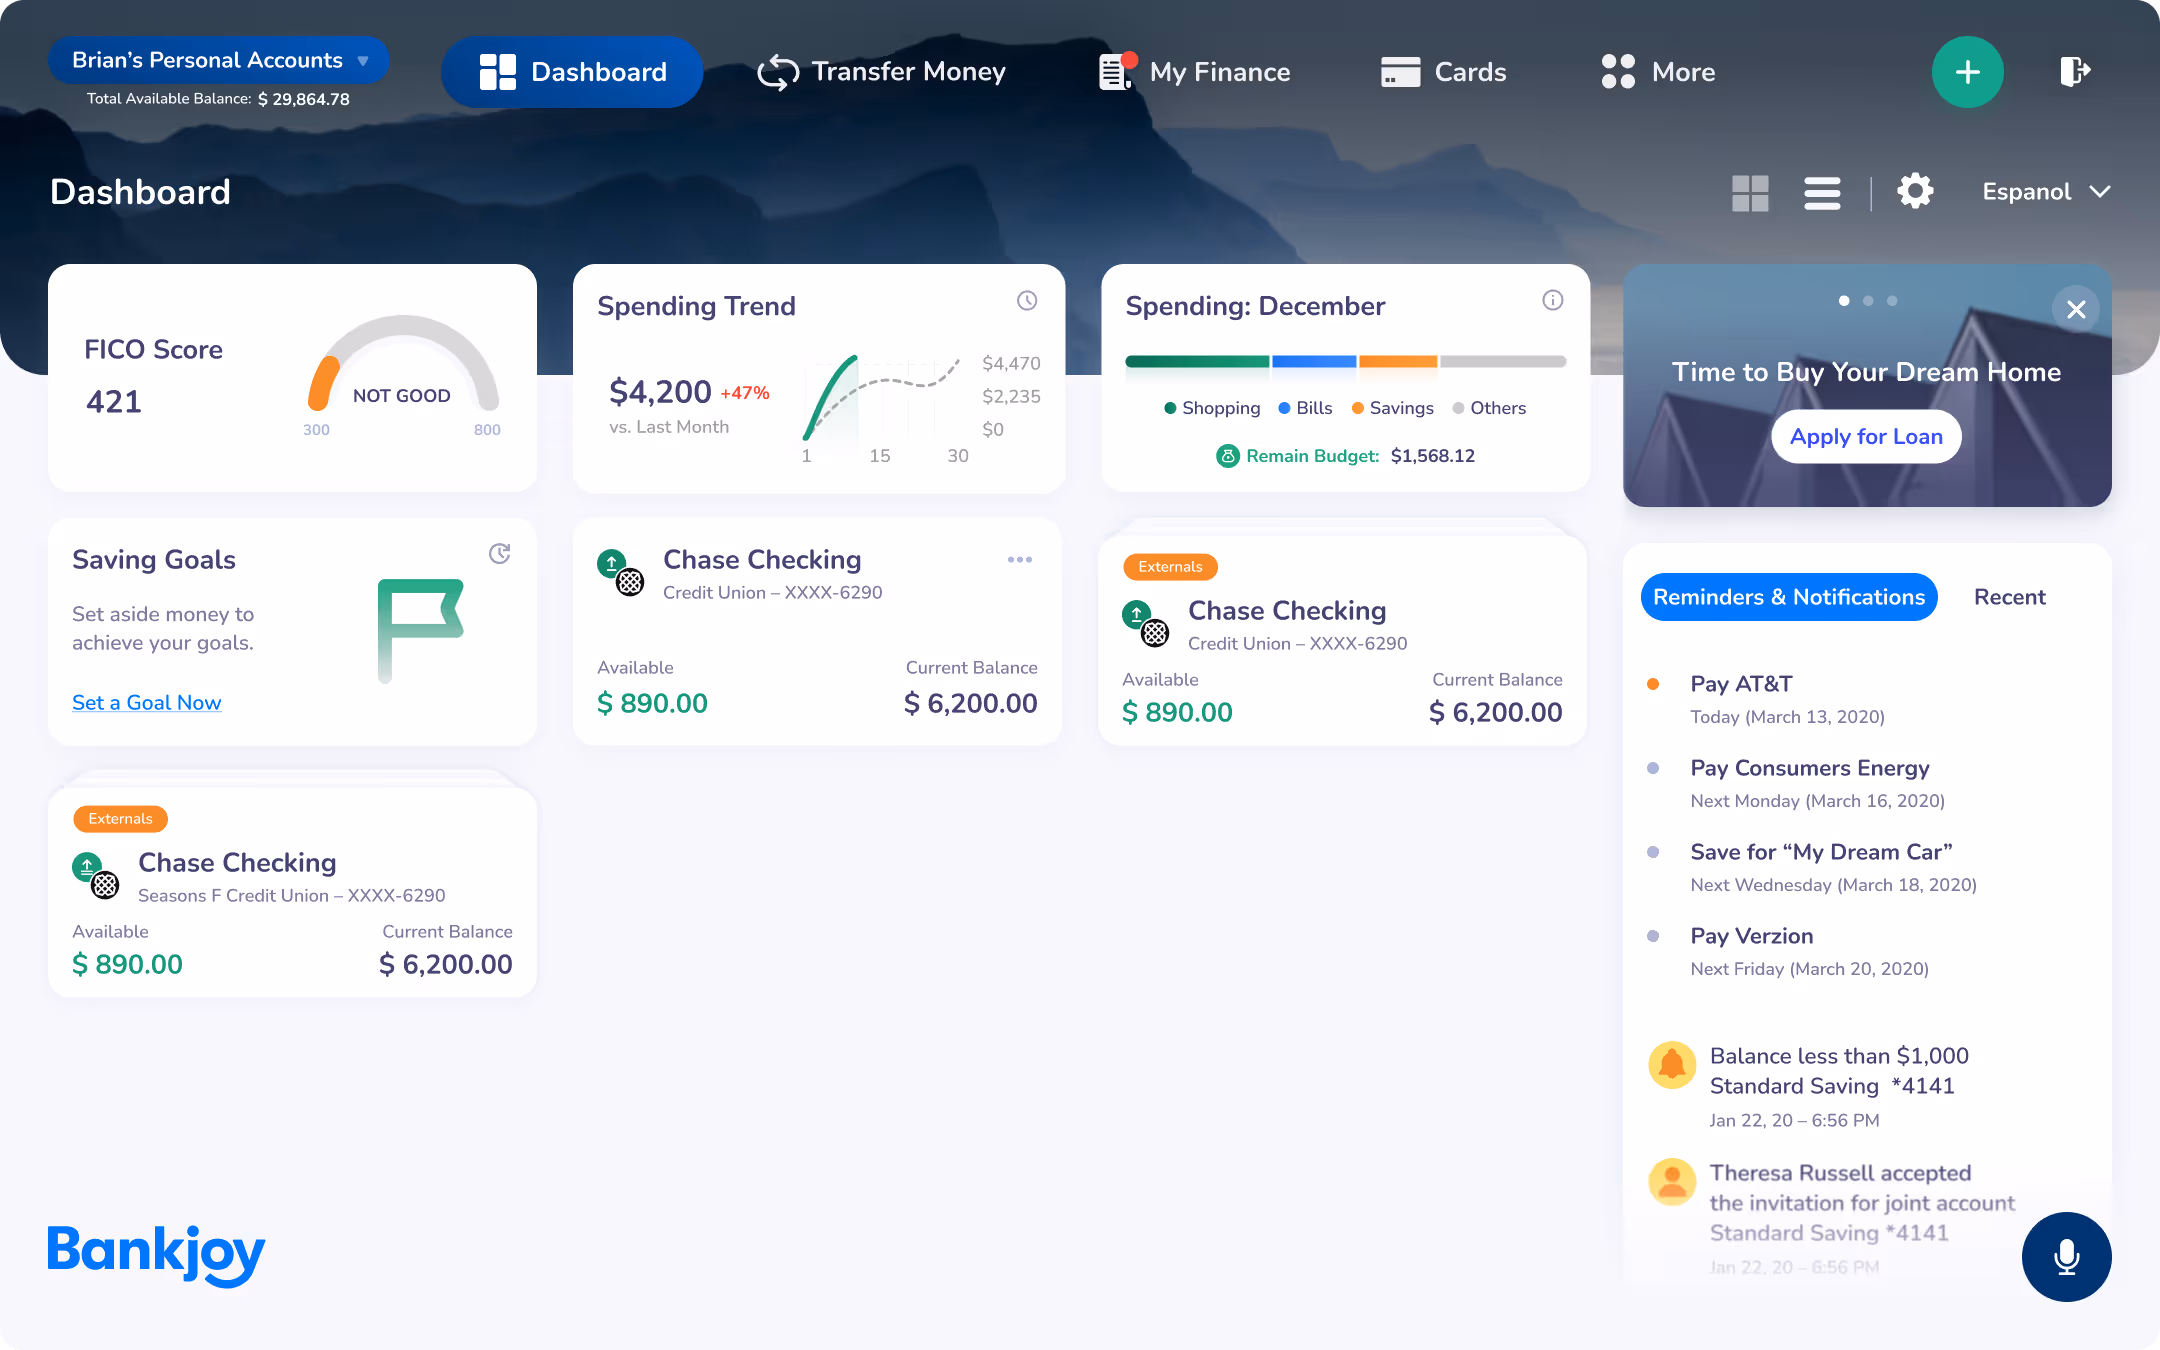Open the Transfer Money section
This screenshot has width=2160, height=1350.
pyautogui.click(x=881, y=71)
